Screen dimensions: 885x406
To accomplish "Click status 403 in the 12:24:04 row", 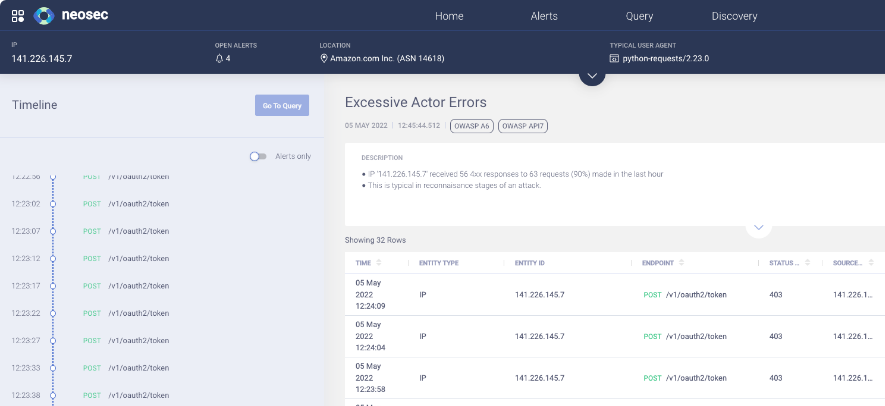I will pos(776,337).
